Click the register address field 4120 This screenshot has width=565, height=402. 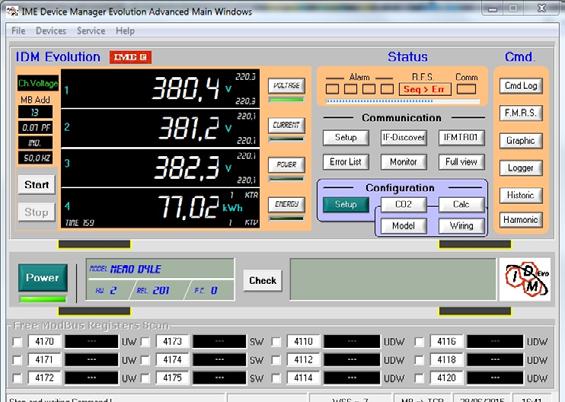coord(446,378)
